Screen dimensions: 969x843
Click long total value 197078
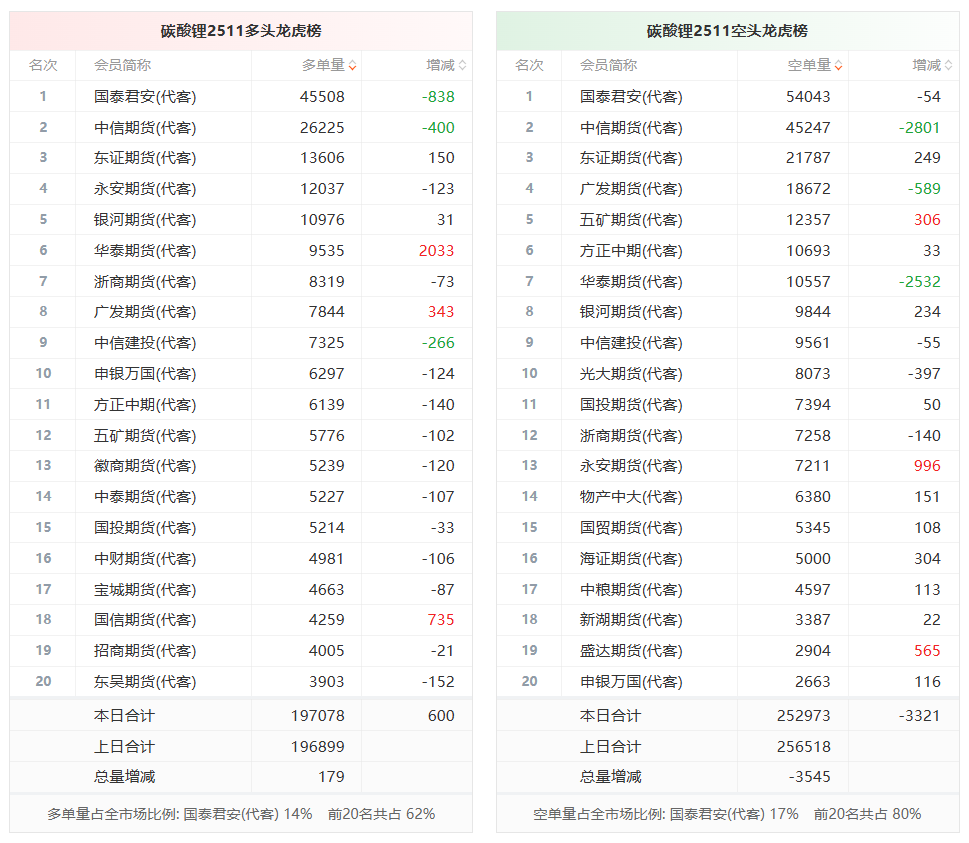tap(318, 716)
